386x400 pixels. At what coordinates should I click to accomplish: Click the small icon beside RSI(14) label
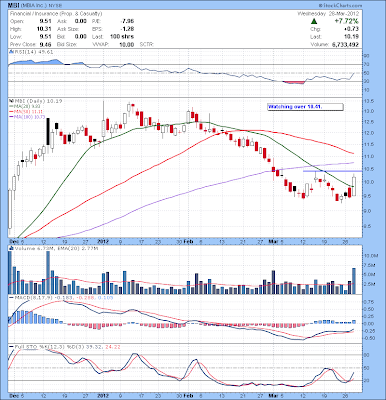pyautogui.click(x=11, y=52)
